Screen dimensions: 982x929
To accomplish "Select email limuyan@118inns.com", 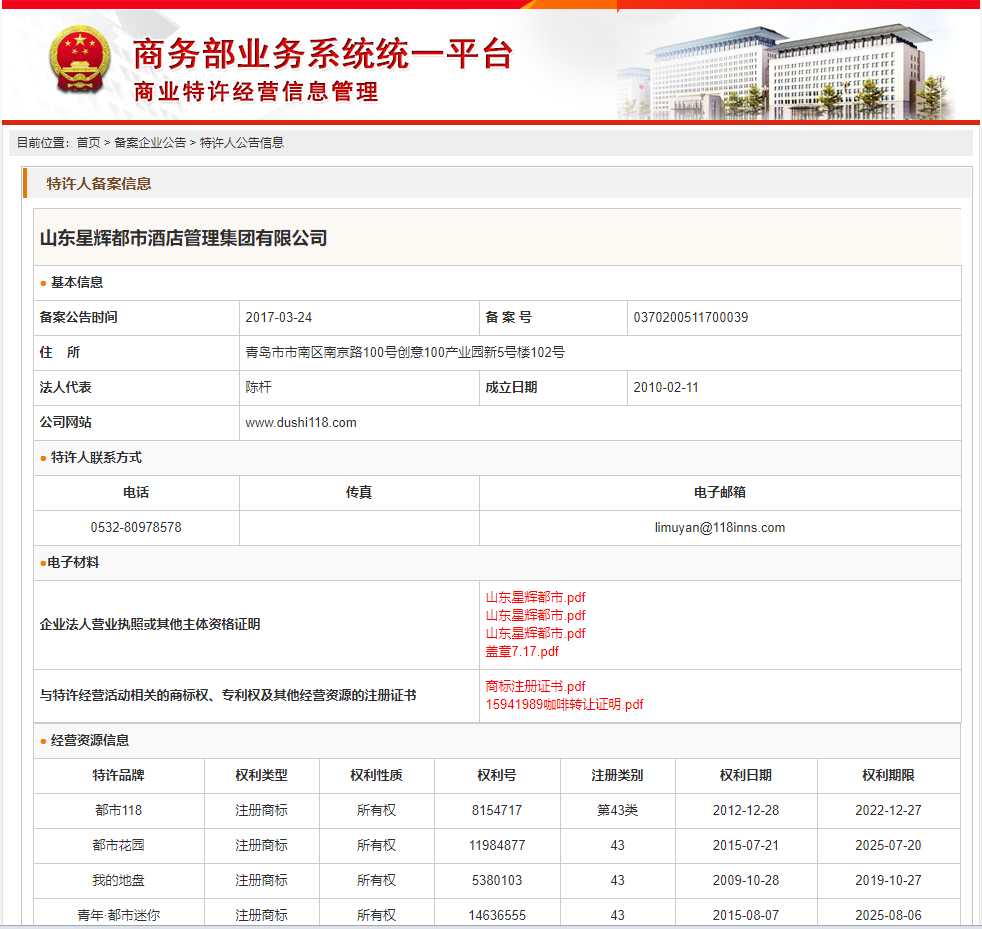I will click(x=720, y=528).
